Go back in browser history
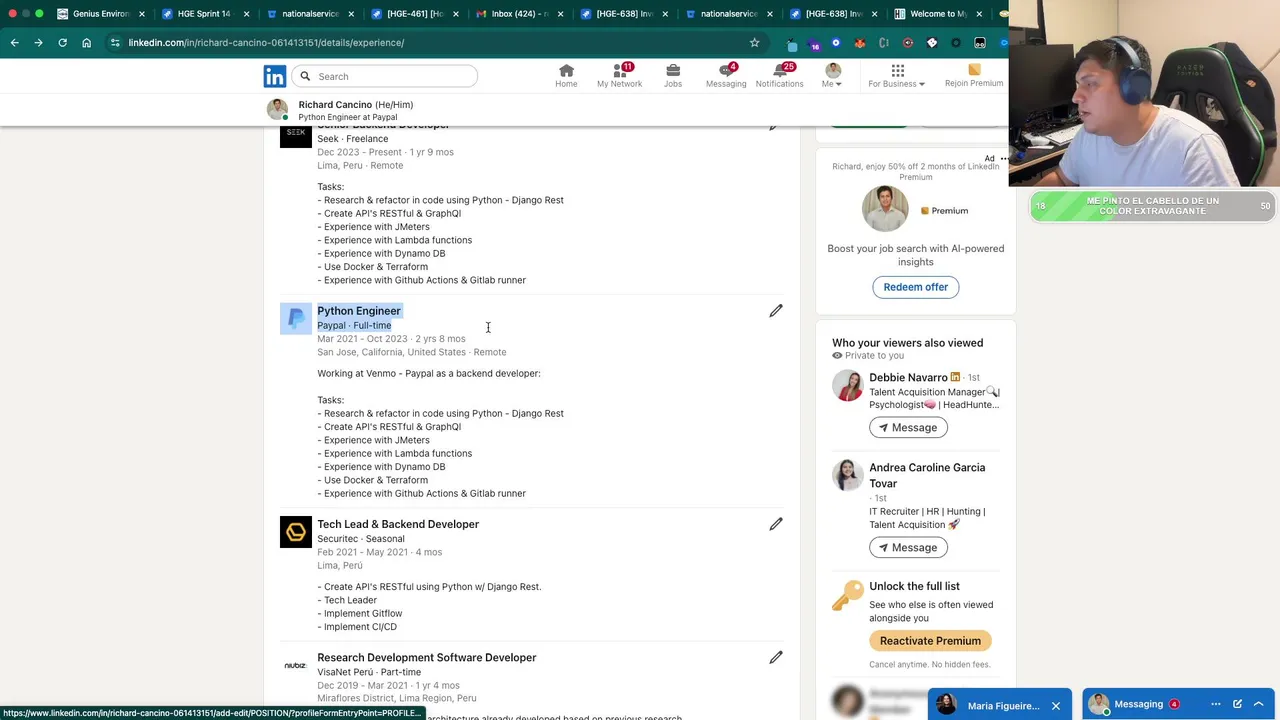Screen dimensions: 1280x720 click(14, 43)
